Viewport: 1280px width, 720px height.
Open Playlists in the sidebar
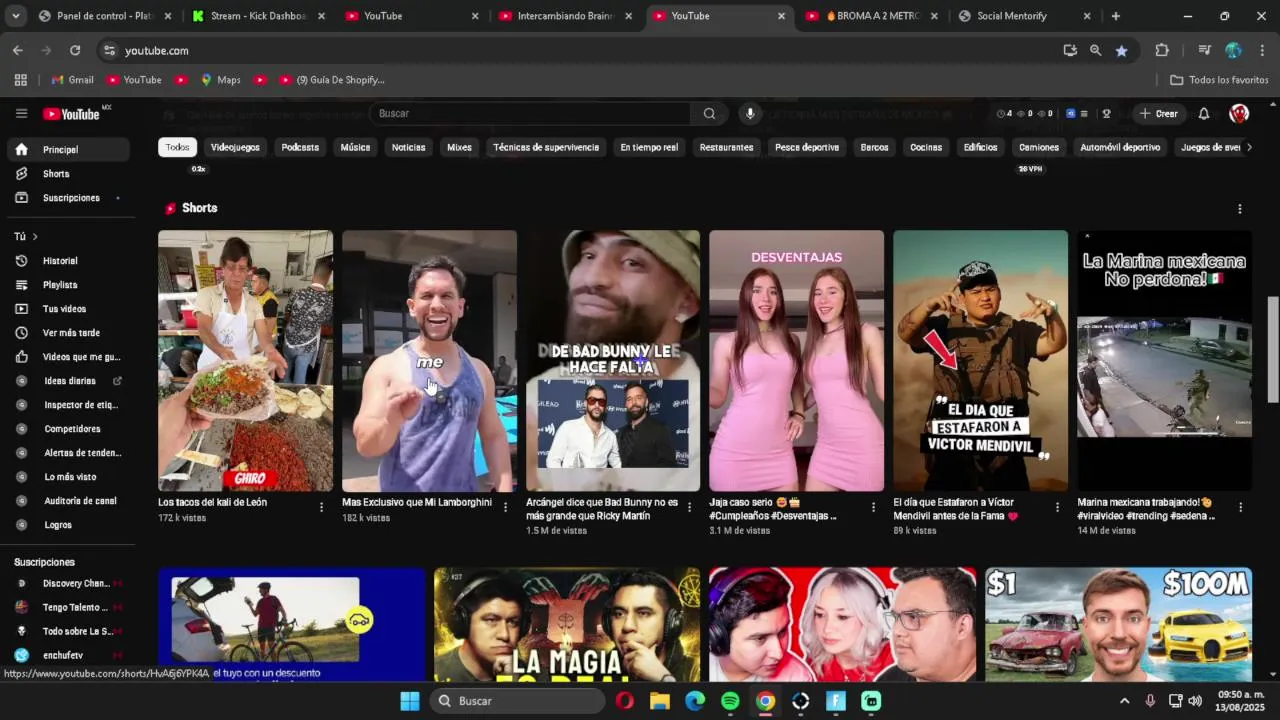[66, 285]
